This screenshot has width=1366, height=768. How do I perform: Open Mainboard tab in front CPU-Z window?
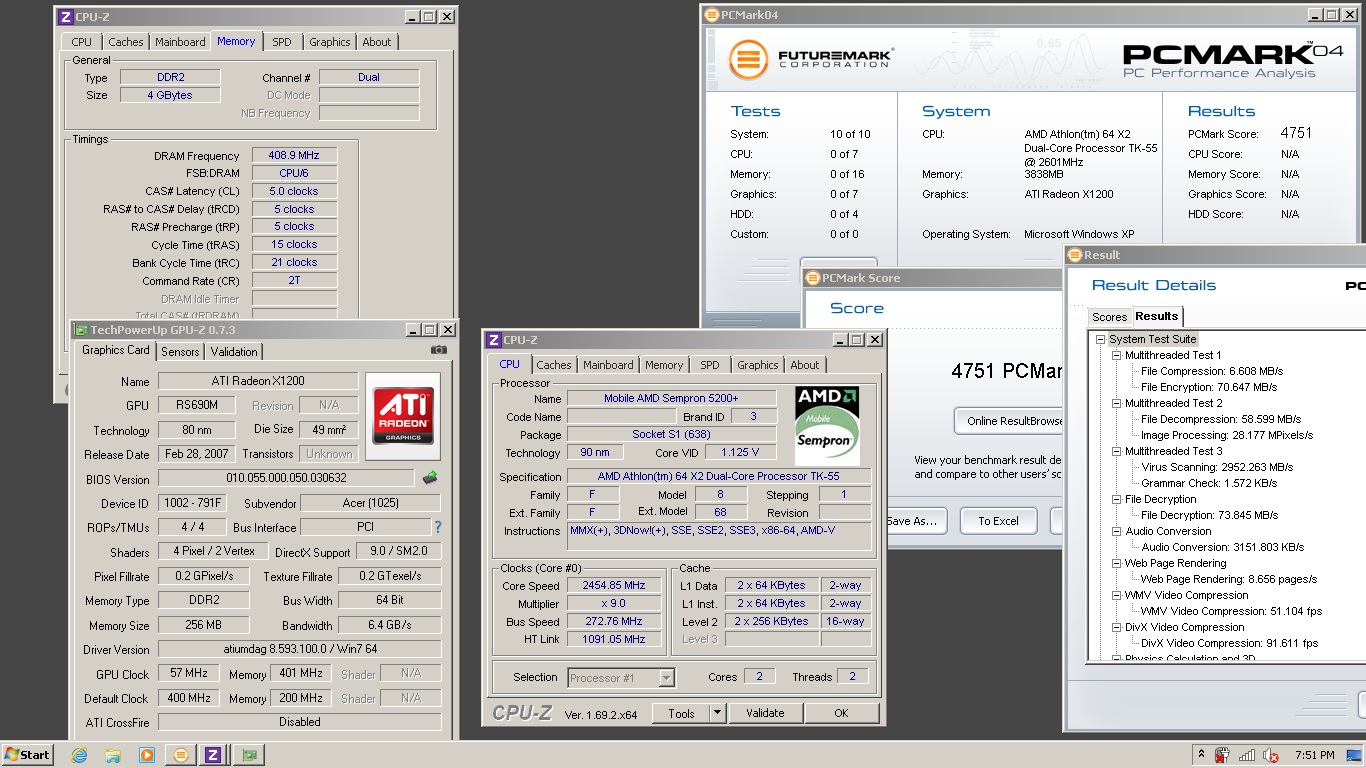608,365
